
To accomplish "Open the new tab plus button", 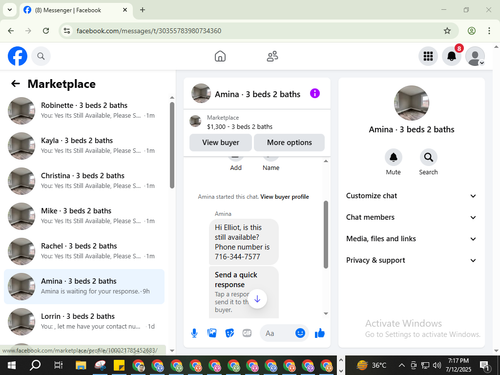I will [x=142, y=10].
